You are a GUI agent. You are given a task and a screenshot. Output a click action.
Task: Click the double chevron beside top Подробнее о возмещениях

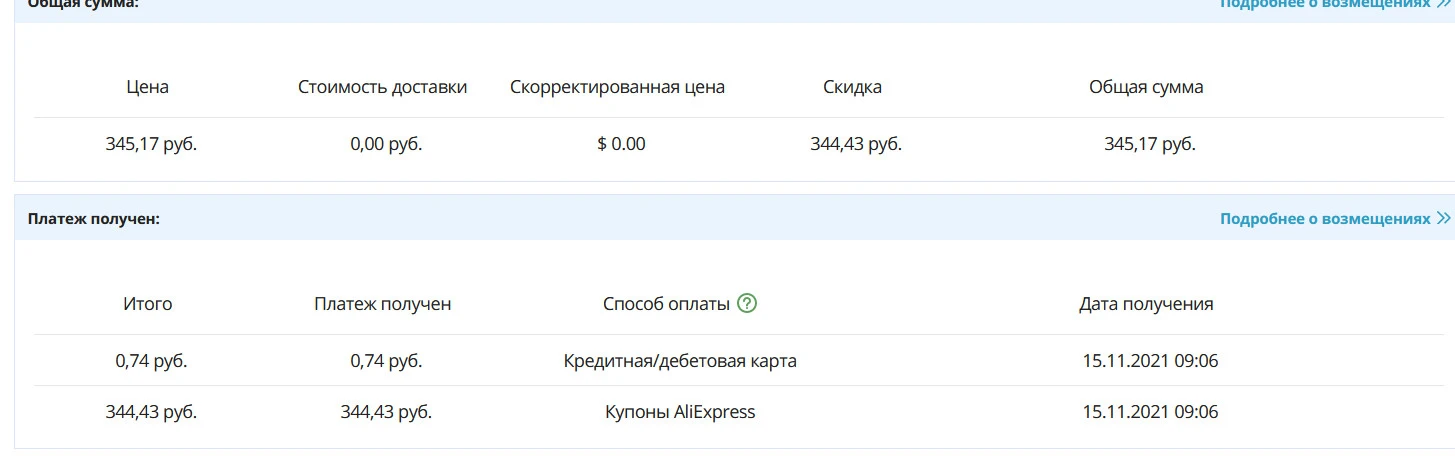pos(1443,4)
